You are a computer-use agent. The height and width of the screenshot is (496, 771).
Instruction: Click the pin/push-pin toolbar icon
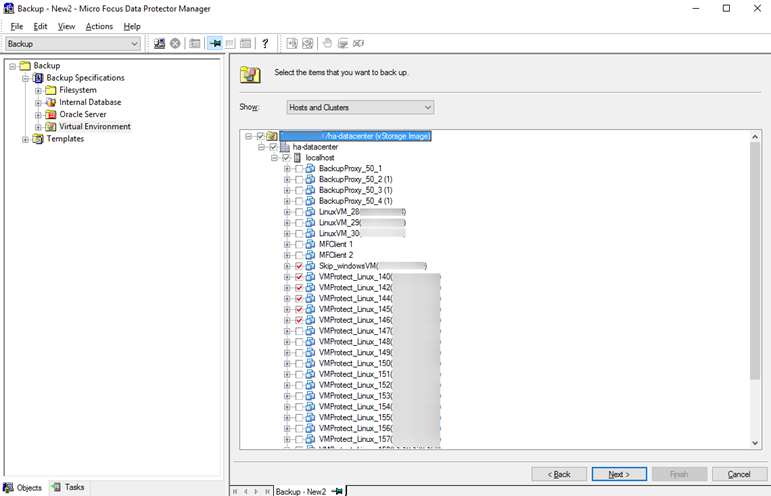pyautogui.click(x=215, y=44)
